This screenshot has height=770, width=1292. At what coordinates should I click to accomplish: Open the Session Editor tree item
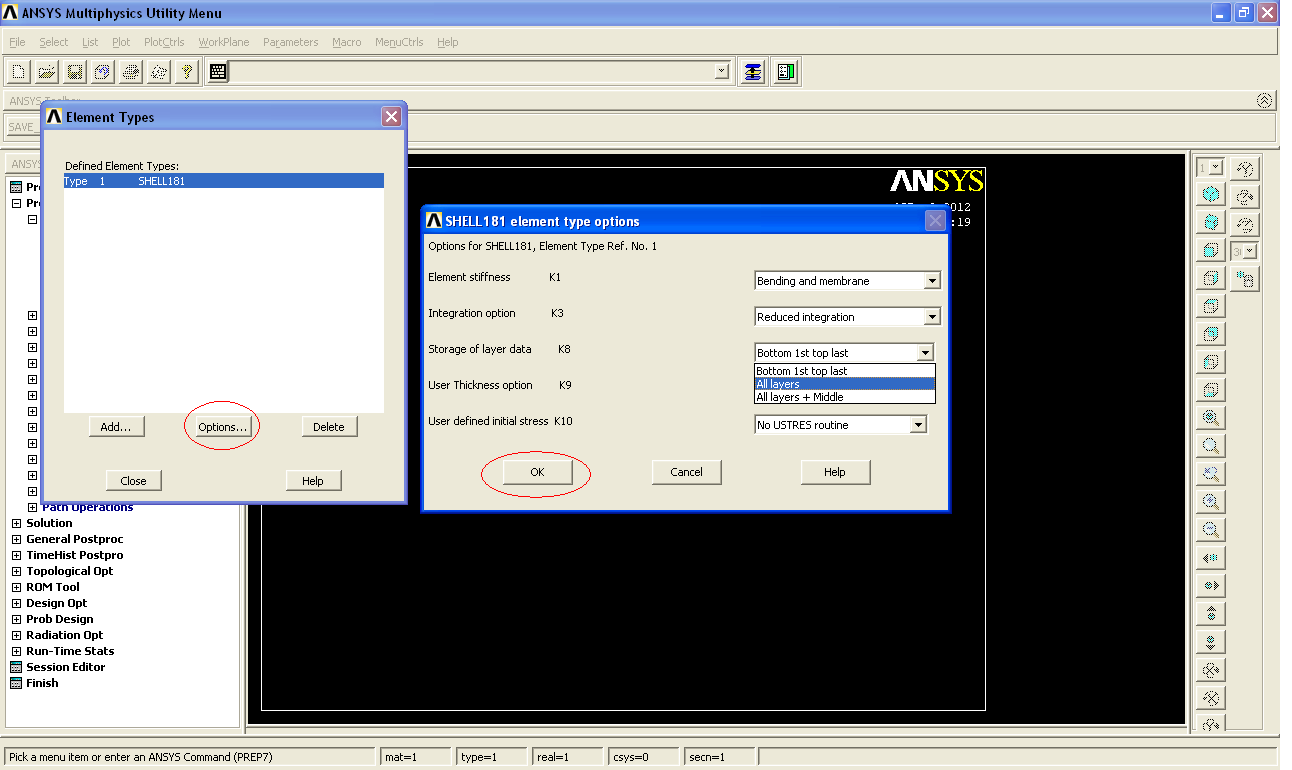point(66,667)
